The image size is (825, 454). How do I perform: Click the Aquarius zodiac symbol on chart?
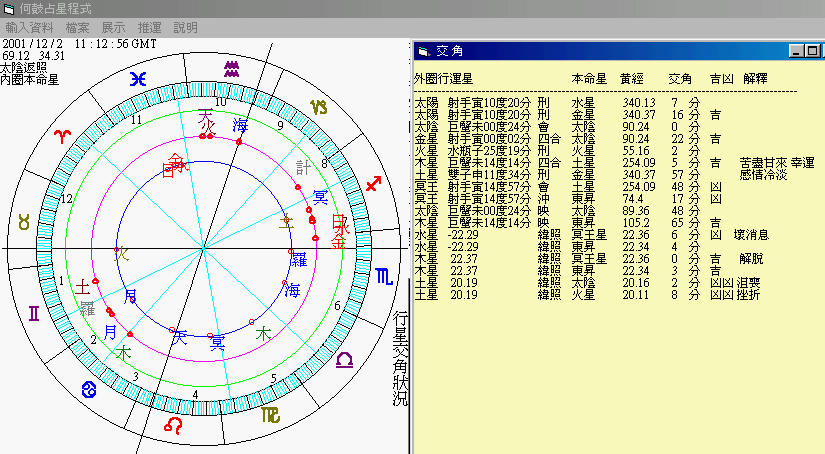pos(232,69)
